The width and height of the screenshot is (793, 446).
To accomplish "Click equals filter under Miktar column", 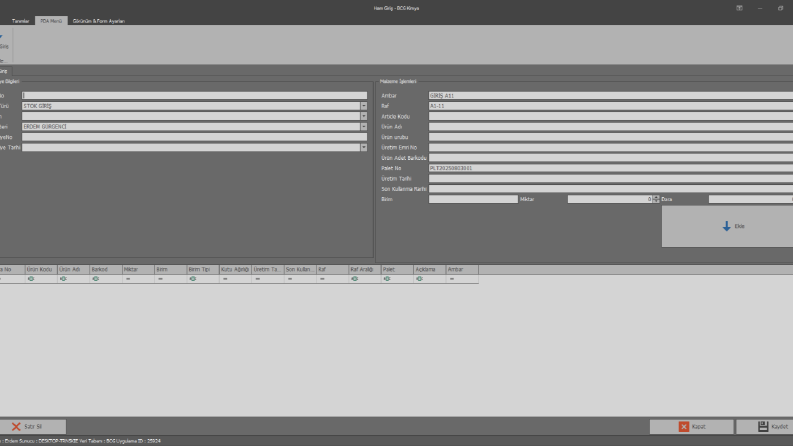I will [128, 279].
